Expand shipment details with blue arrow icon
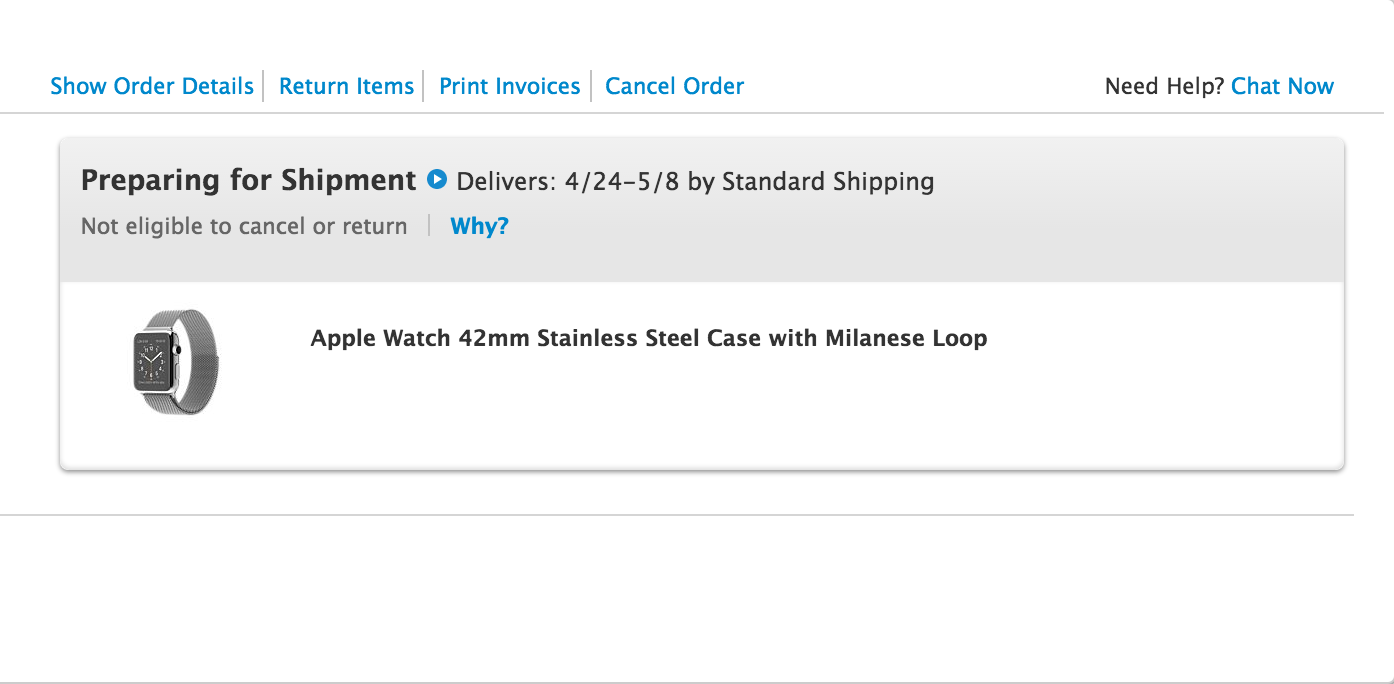This screenshot has height=684, width=1394. [x=436, y=180]
